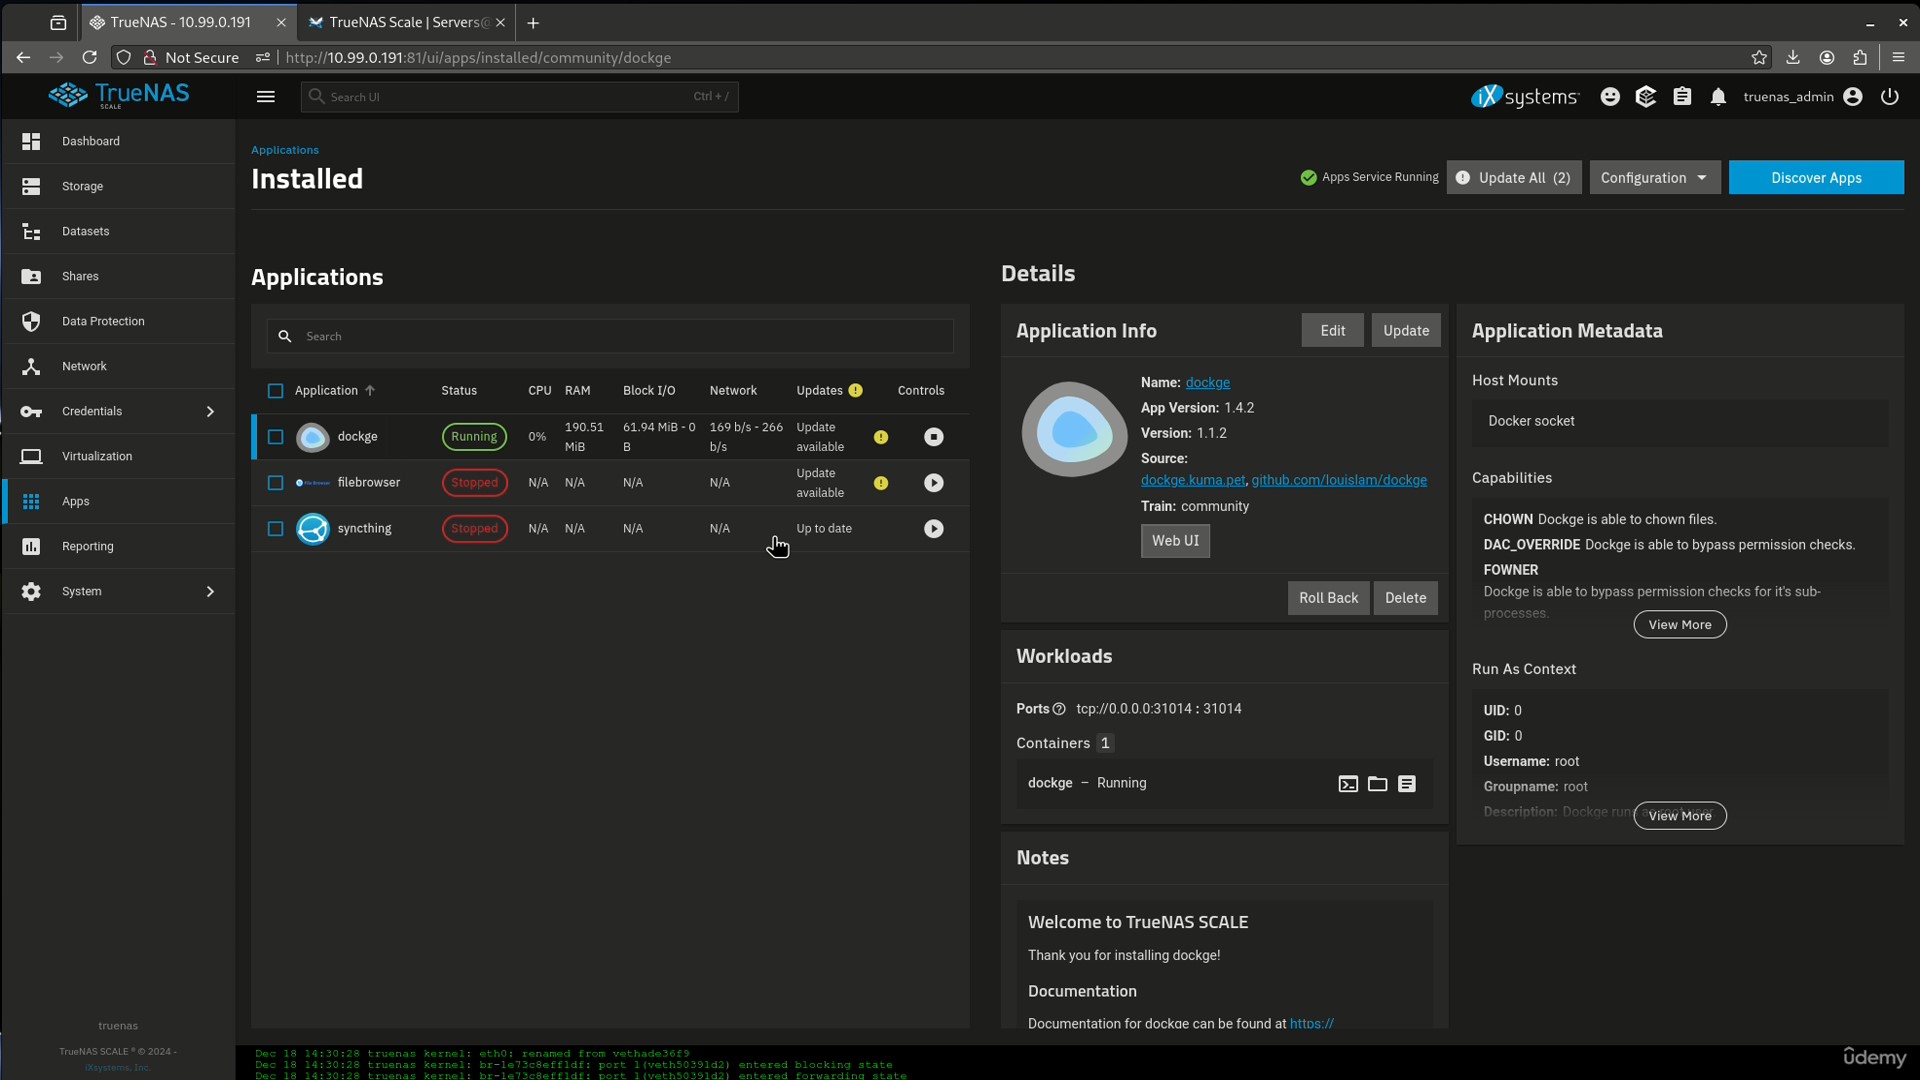Open documentation https:// link in Notes
Screen dimensions: 1920x1080
click(1312, 1024)
